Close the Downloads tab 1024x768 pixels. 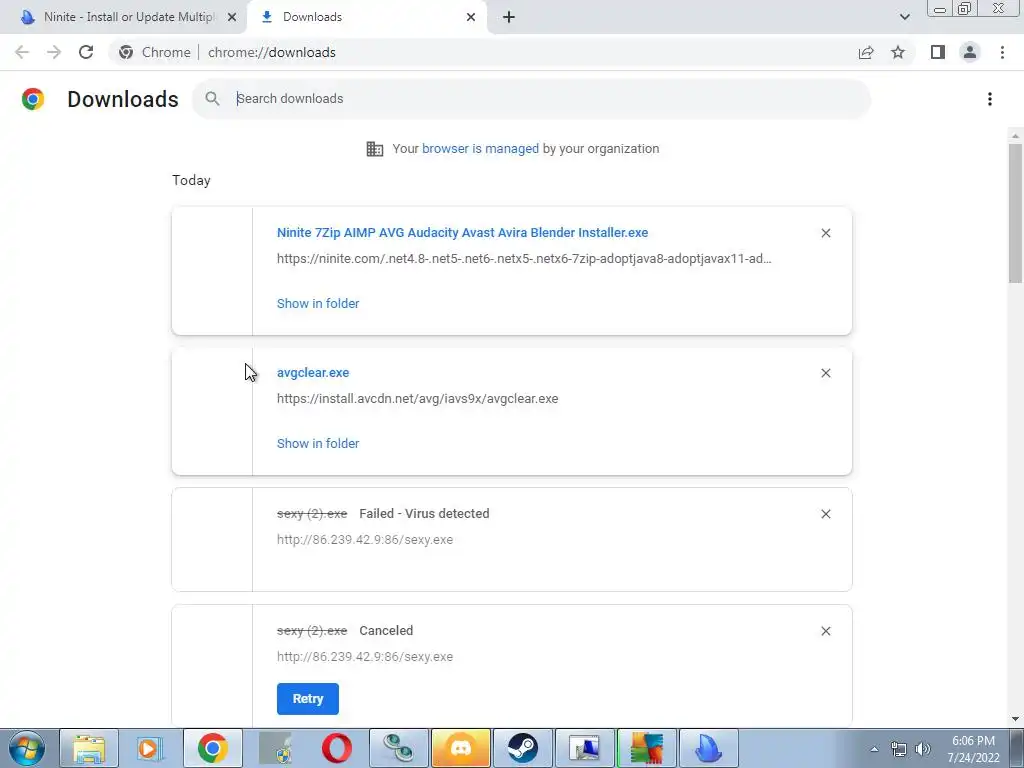pos(471,17)
